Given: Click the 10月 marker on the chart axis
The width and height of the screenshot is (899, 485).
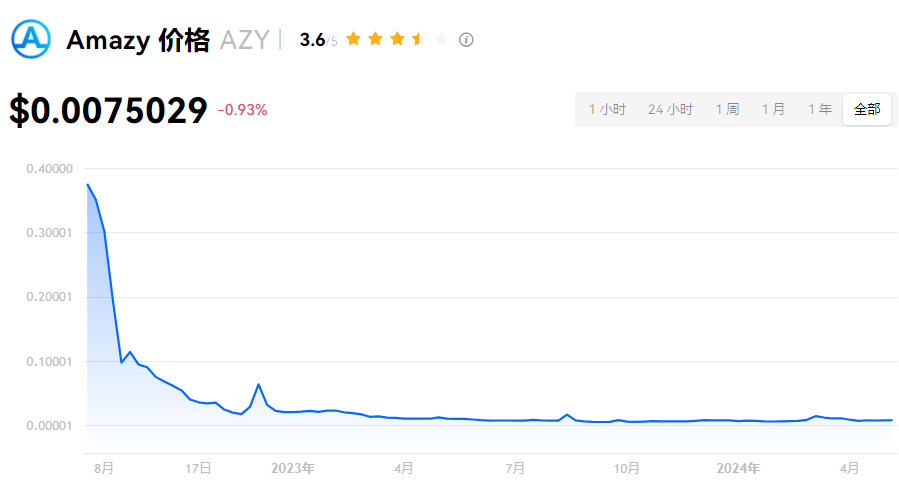Looking at the screenshot, I should pyautogui.click(x=627, y=467).
